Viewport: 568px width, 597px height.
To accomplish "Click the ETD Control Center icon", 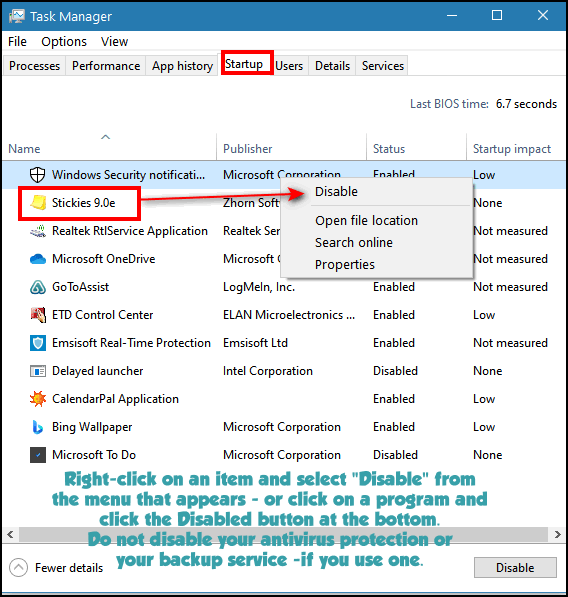I will click(x=38, y=315).
